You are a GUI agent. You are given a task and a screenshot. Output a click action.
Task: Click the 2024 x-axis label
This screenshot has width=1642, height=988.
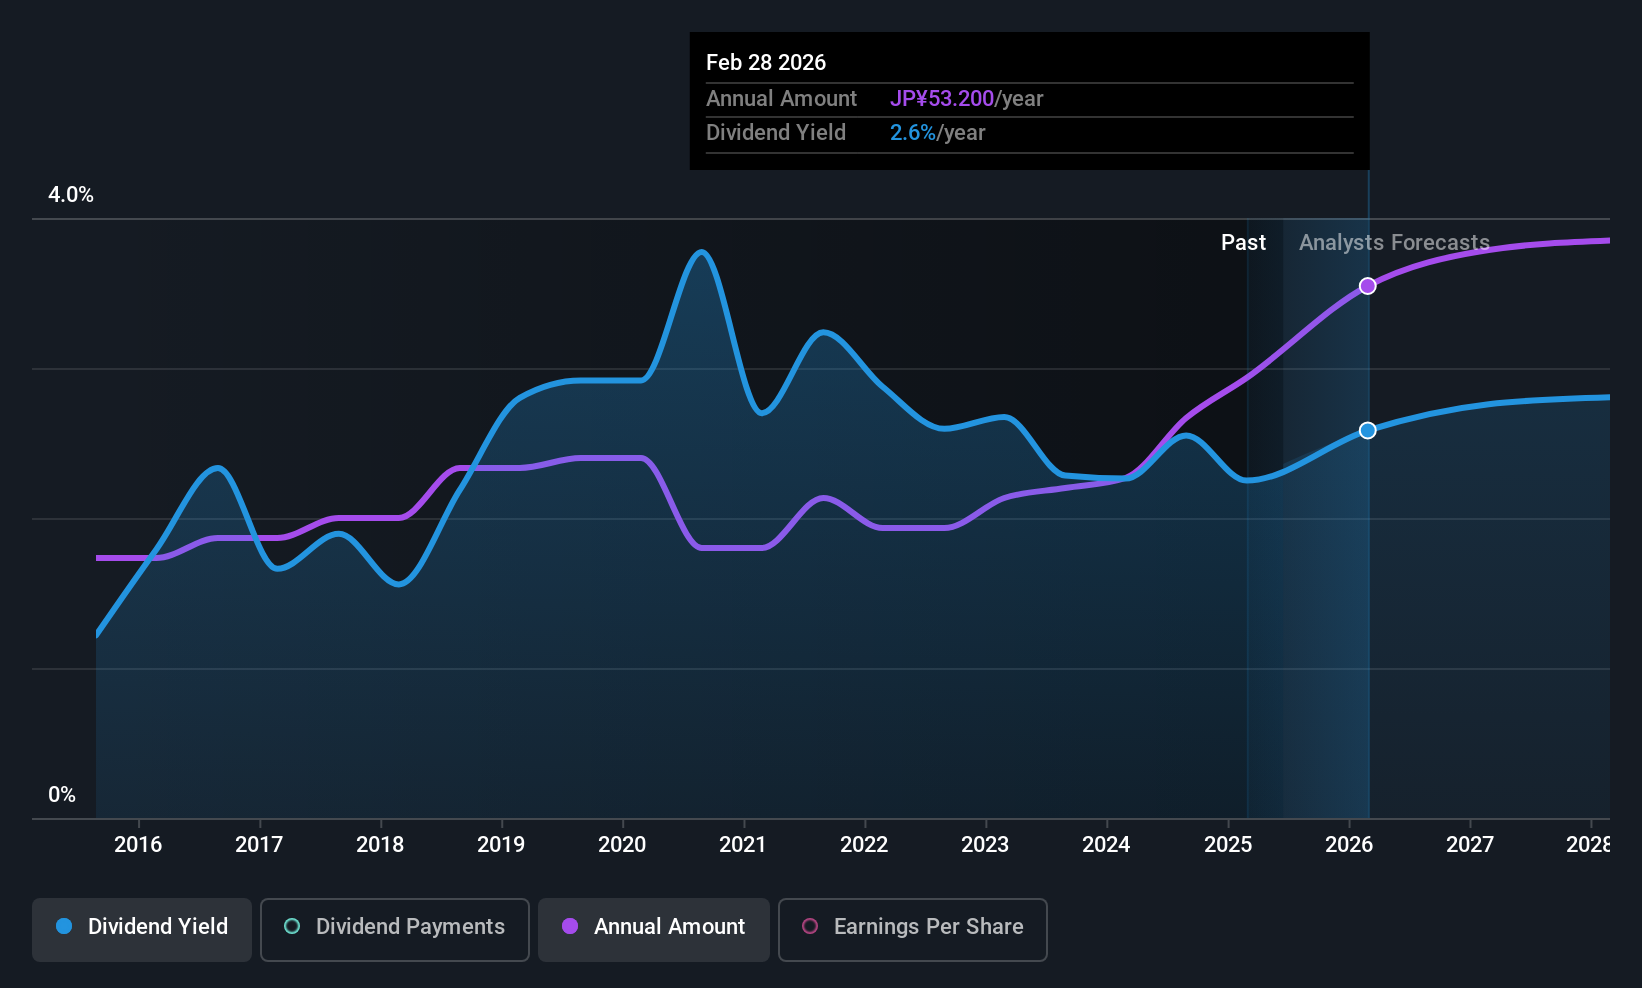pos(1106,845)
